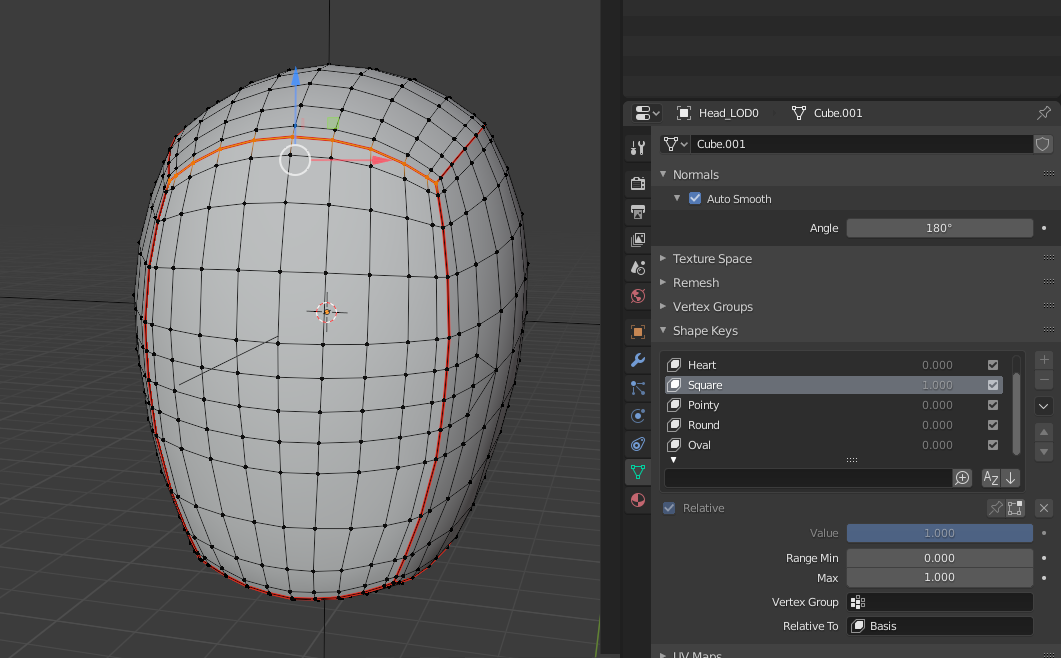Click the add shape key plus button

1044,361
